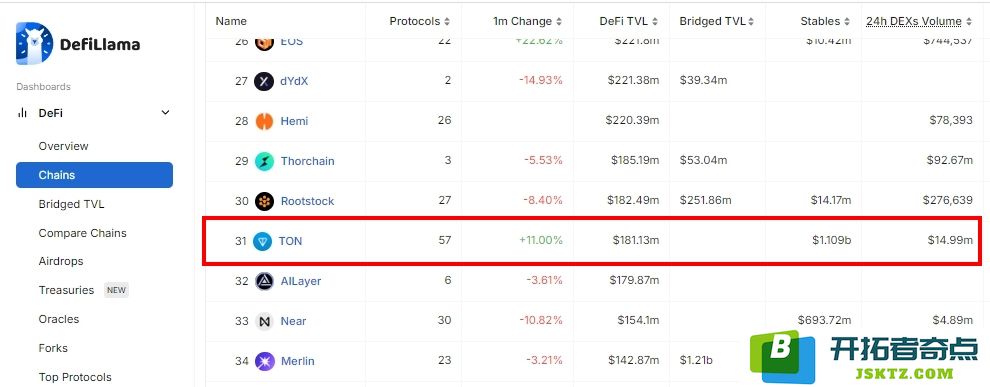Click the AILayer chain icon
This screenshot has height=387, width=990.
click(264, 281)
